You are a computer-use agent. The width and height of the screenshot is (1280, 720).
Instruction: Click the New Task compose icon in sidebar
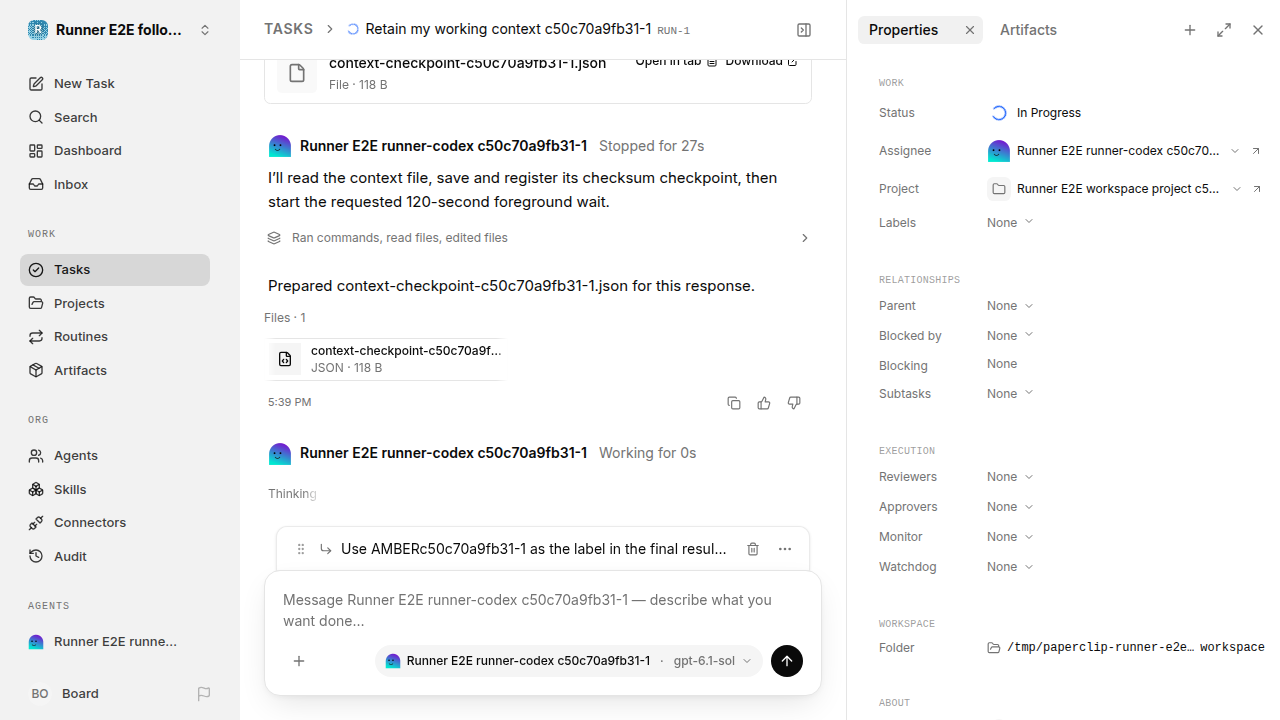36,84
